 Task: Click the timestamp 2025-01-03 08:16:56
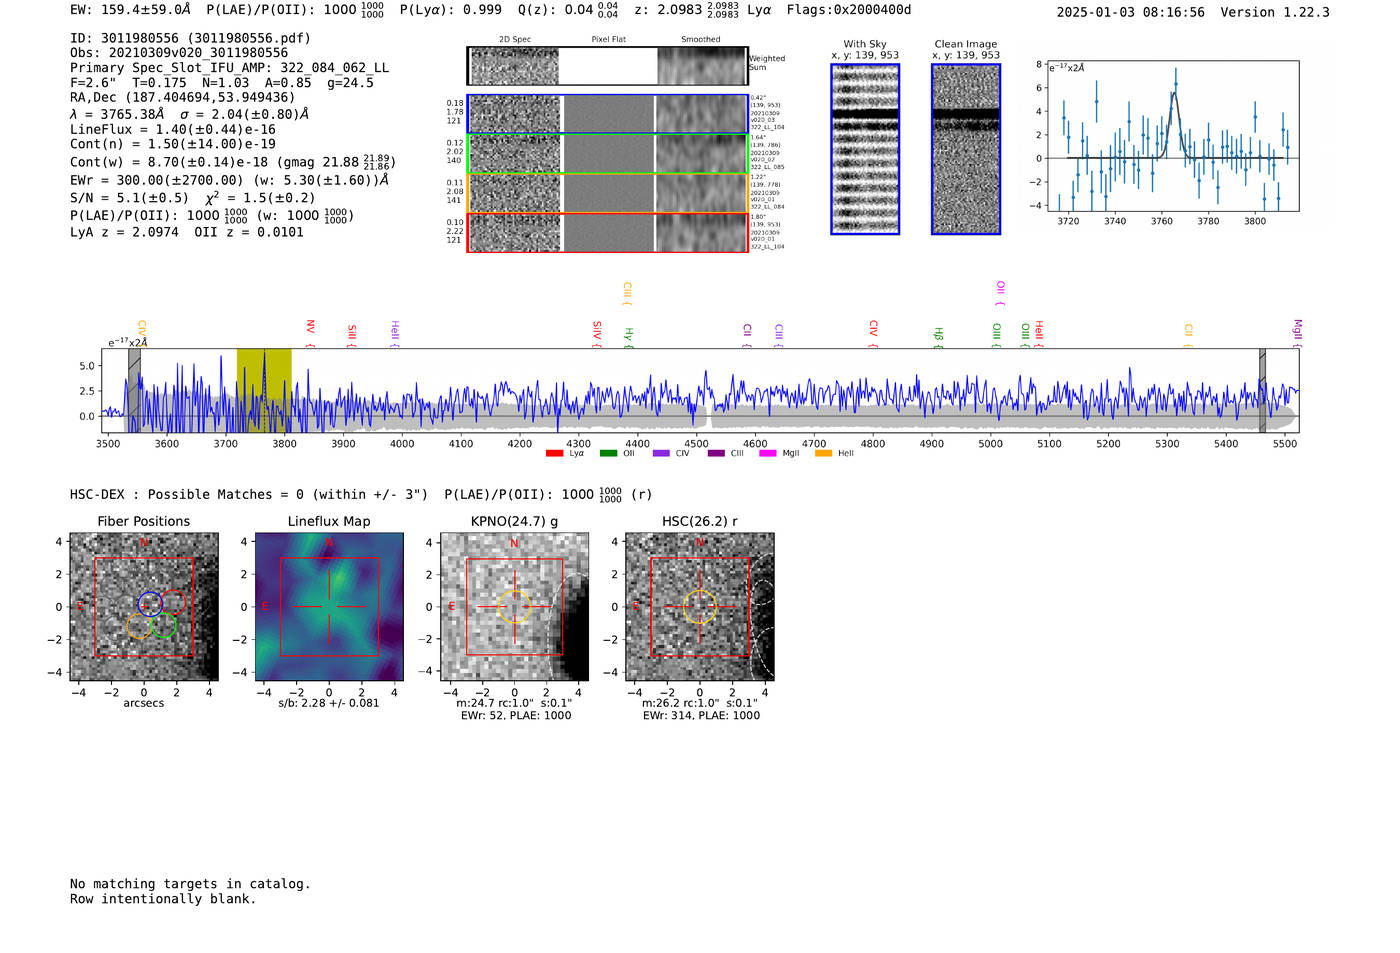point(1131,12)
